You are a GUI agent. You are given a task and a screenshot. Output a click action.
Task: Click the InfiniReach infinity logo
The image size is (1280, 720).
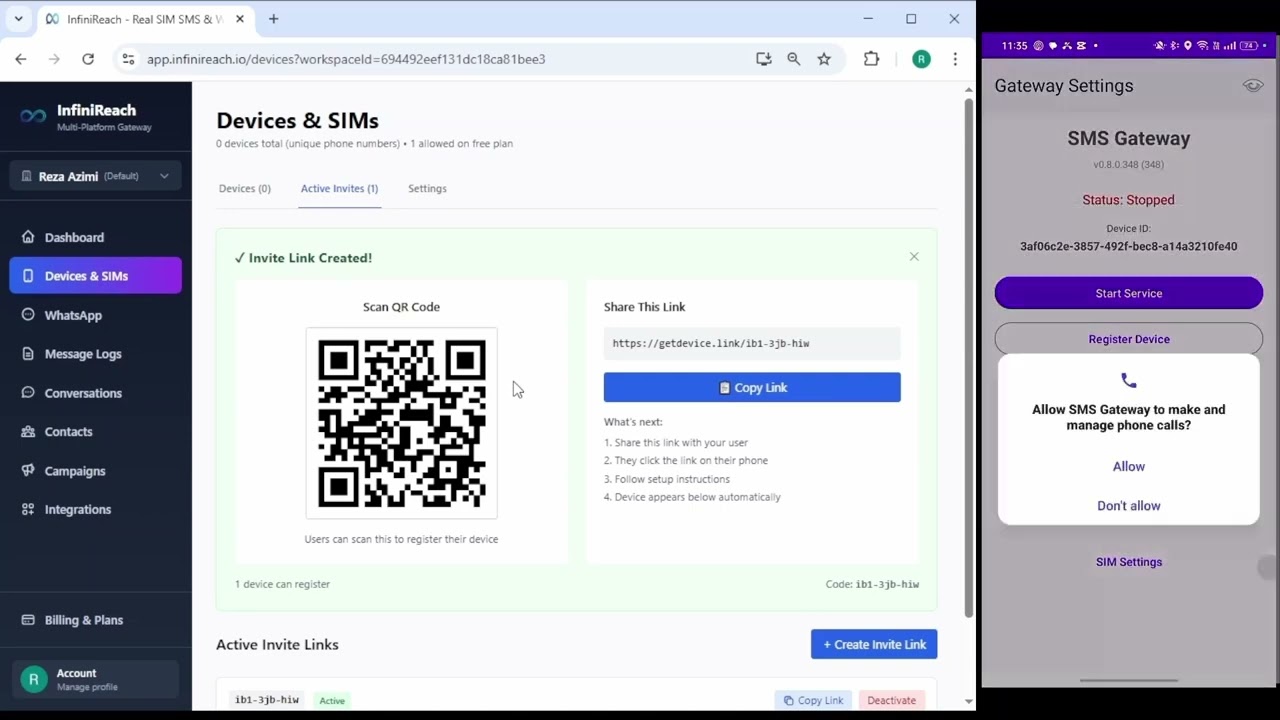(x=33, y=116)
